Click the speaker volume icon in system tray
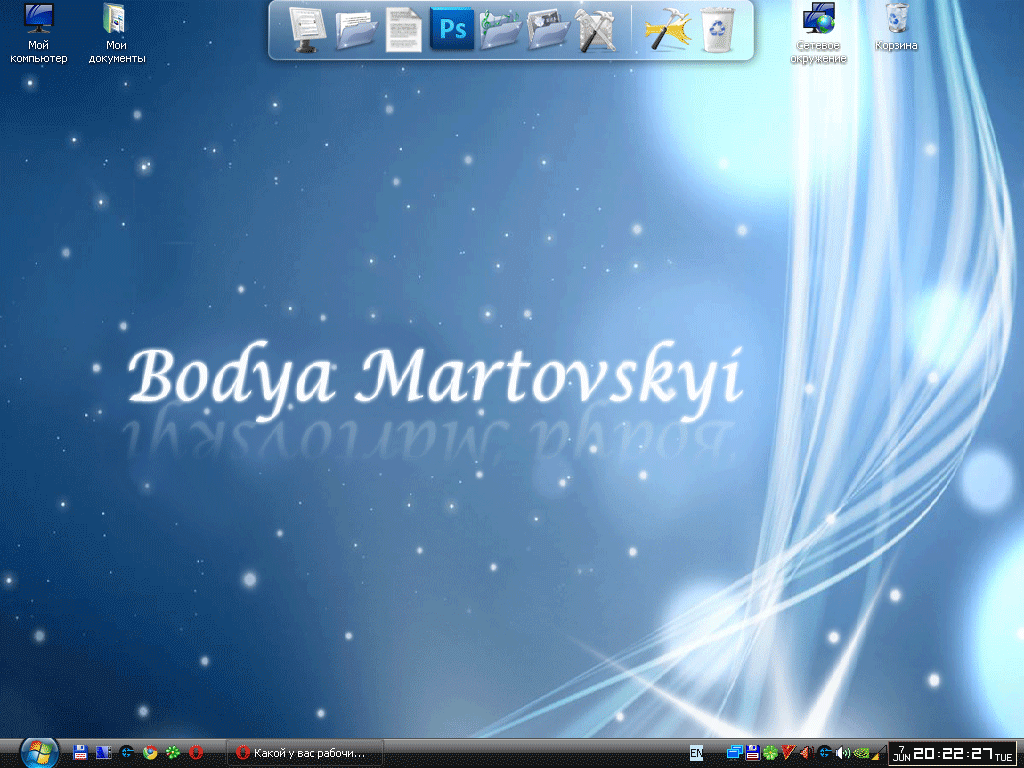Screen dimensions: 1024x768 842,752
